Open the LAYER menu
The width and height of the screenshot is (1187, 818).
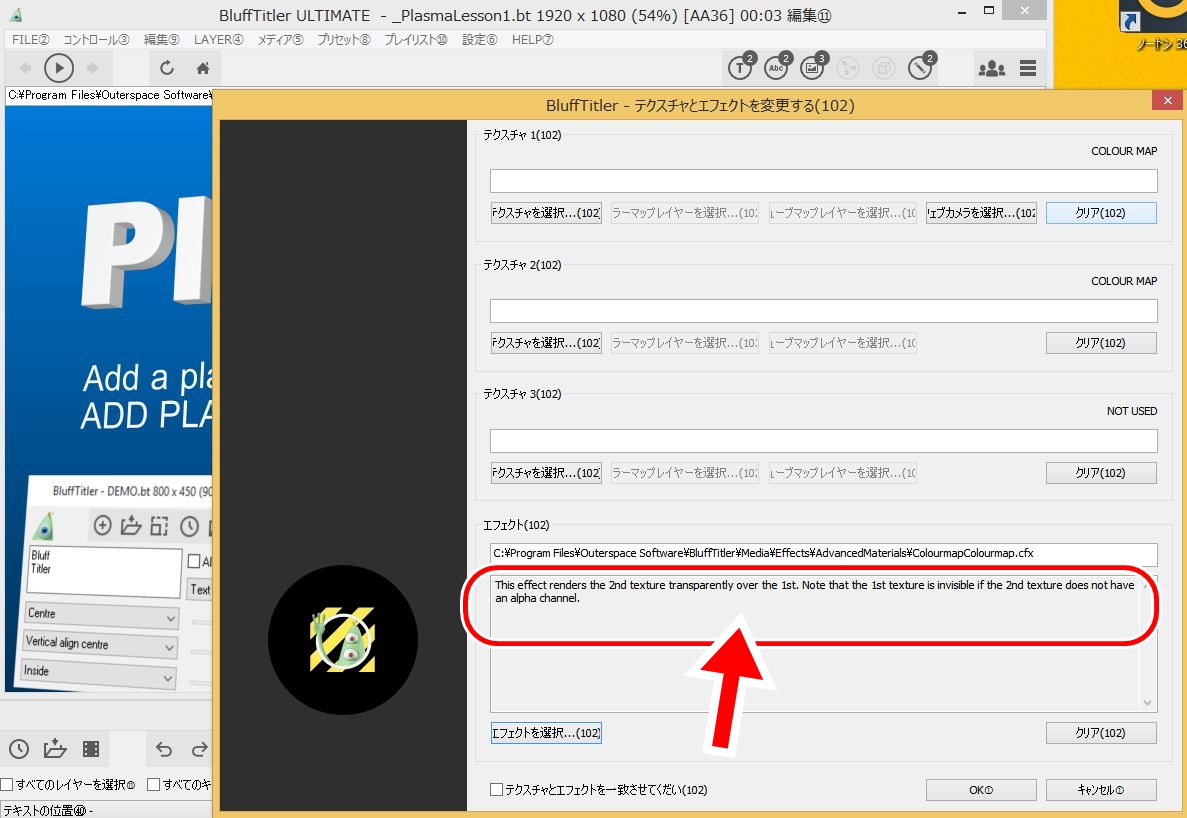click(x=218, y=39)
